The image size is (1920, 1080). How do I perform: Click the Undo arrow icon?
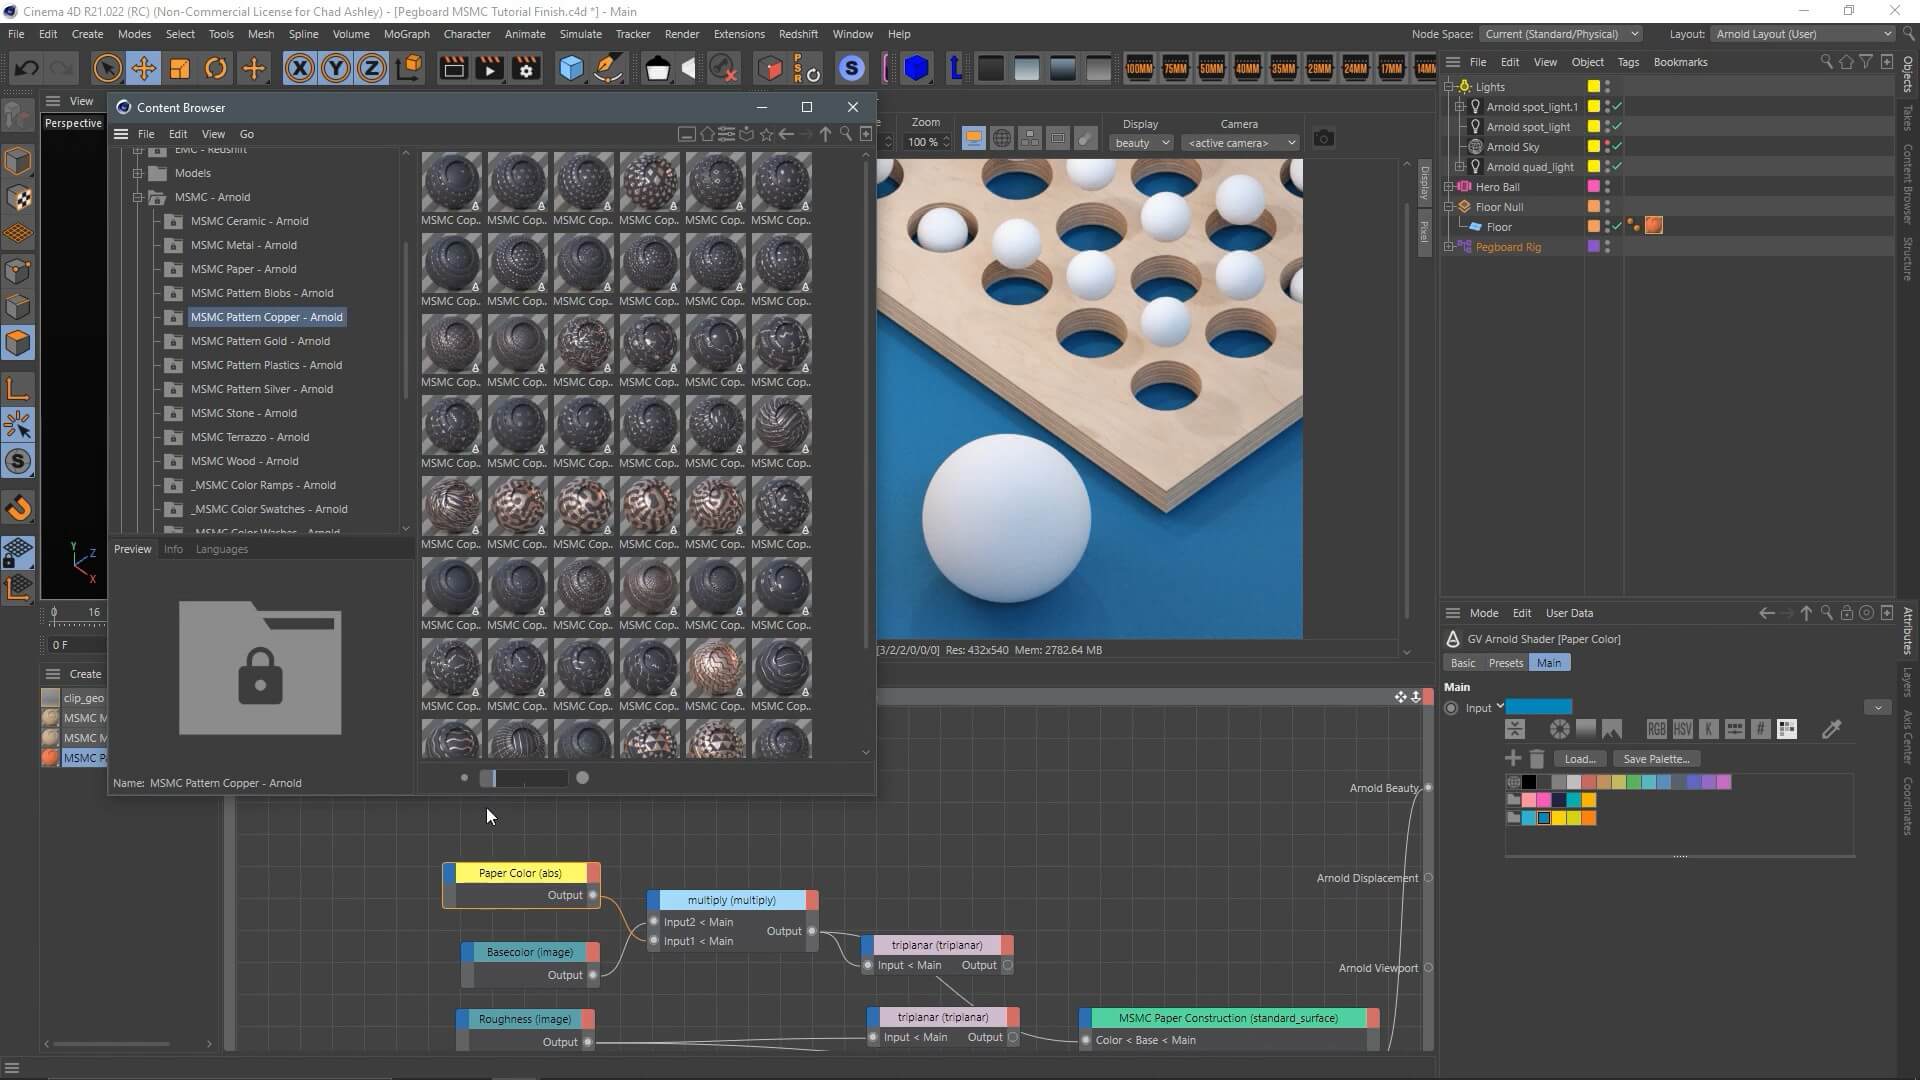tap(27, 68)
